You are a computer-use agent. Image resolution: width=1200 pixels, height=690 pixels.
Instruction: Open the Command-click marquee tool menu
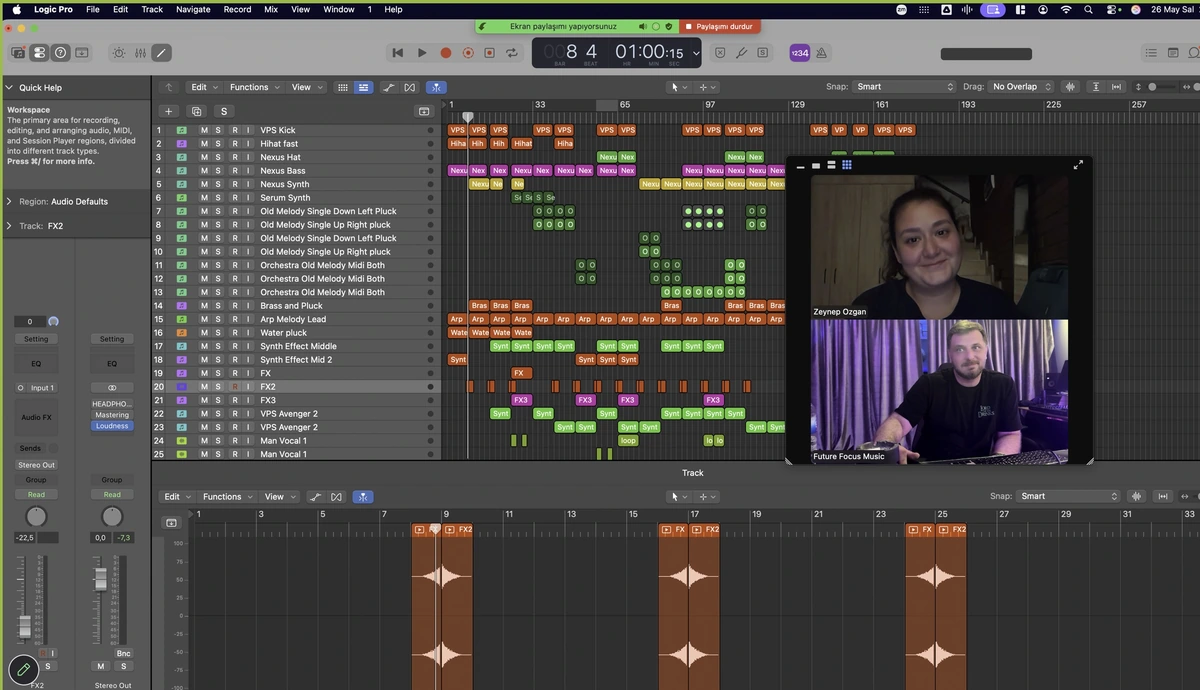point(707,87)
